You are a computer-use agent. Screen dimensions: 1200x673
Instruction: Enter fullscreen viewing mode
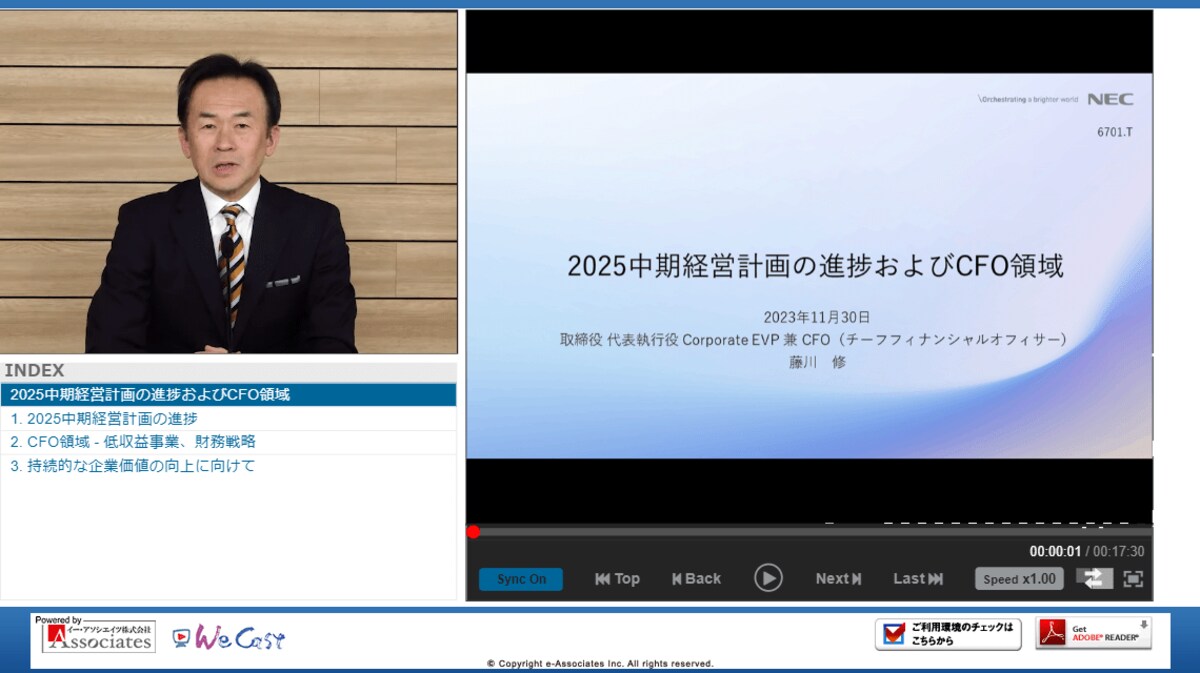[1133, 578]
